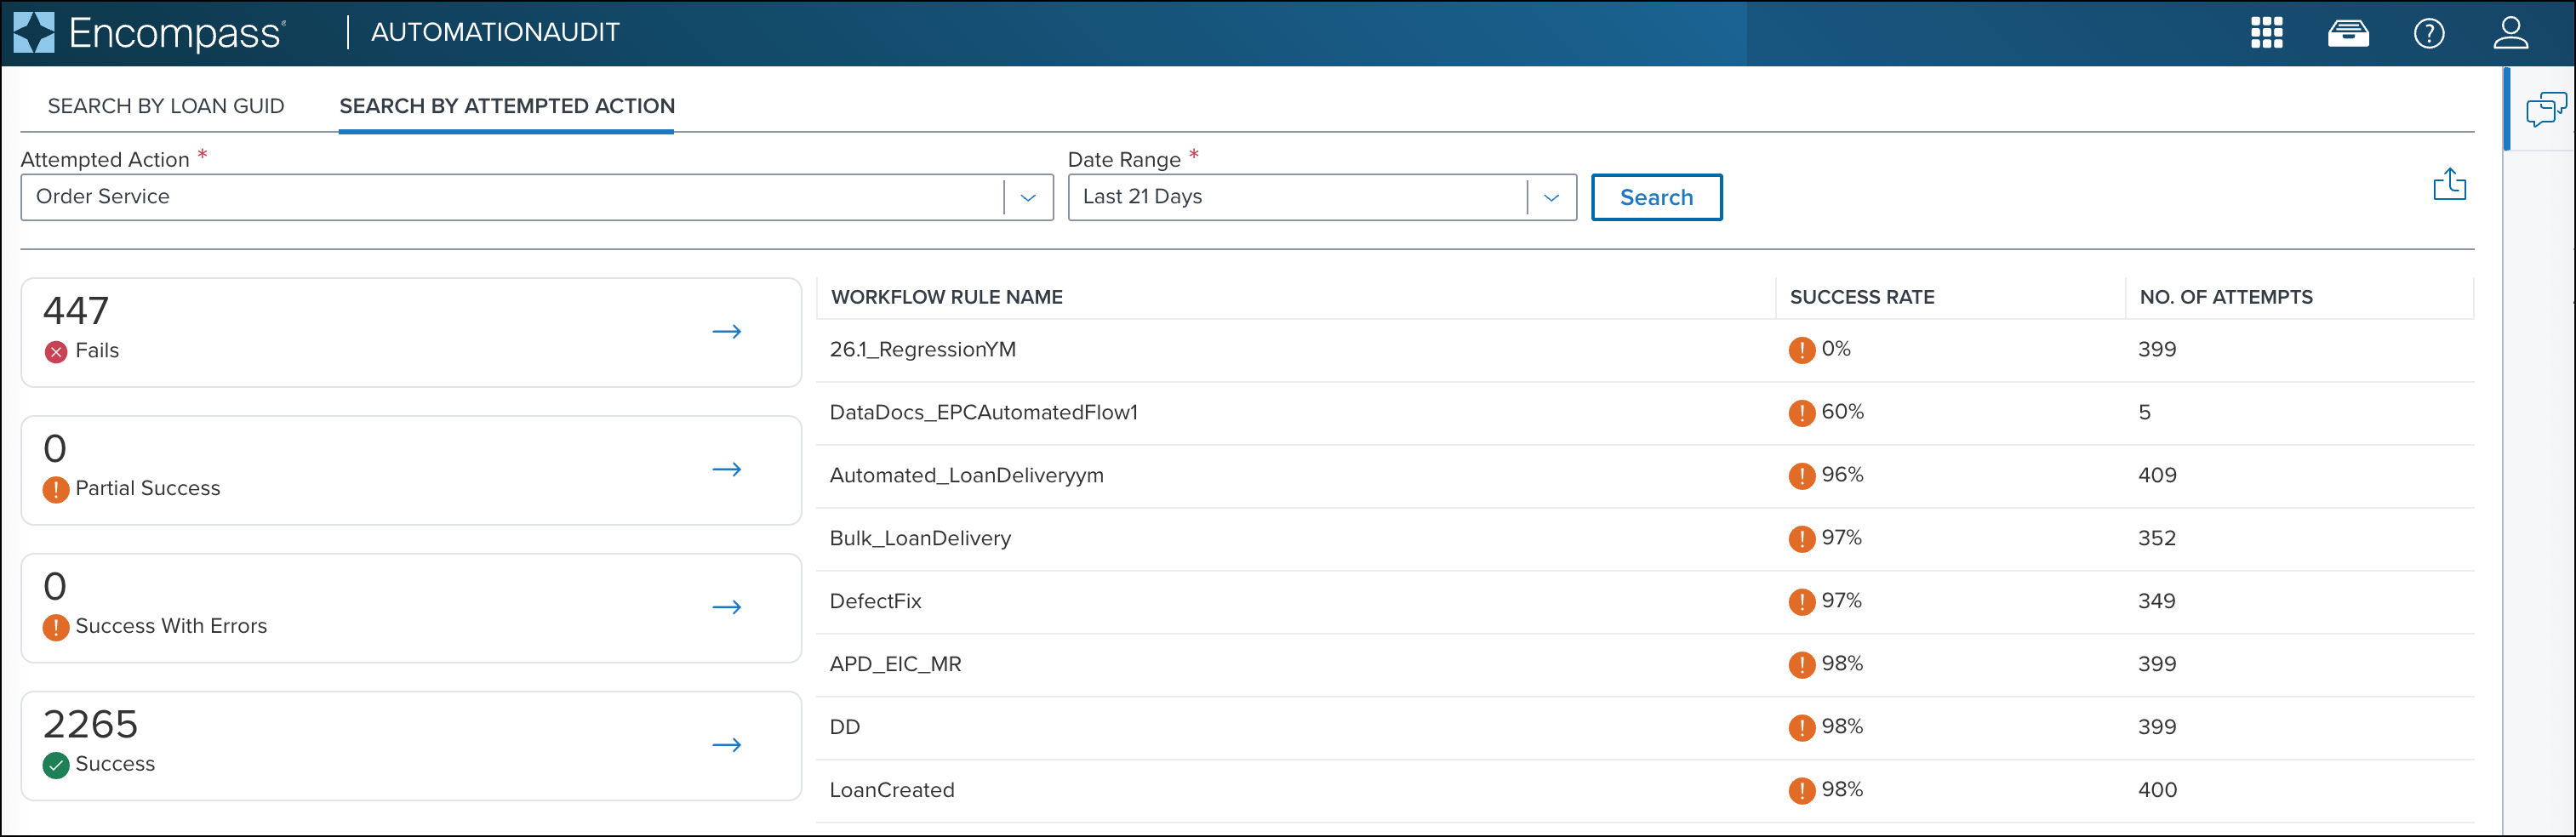Open the help question mark icon

(x=2428, y=33)
